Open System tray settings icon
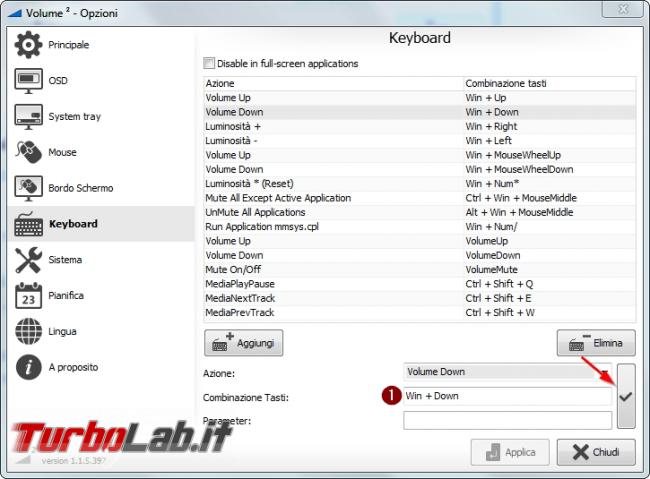 coord(28,117)
